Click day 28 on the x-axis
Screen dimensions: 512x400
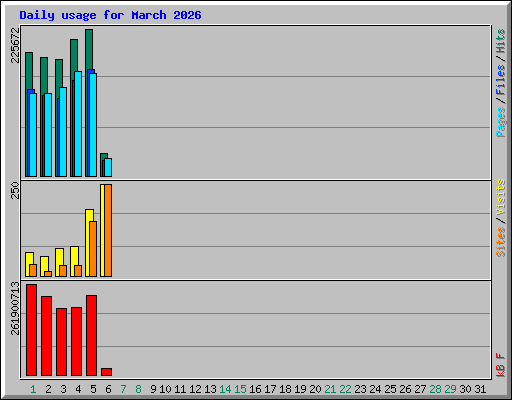[435, 389]
